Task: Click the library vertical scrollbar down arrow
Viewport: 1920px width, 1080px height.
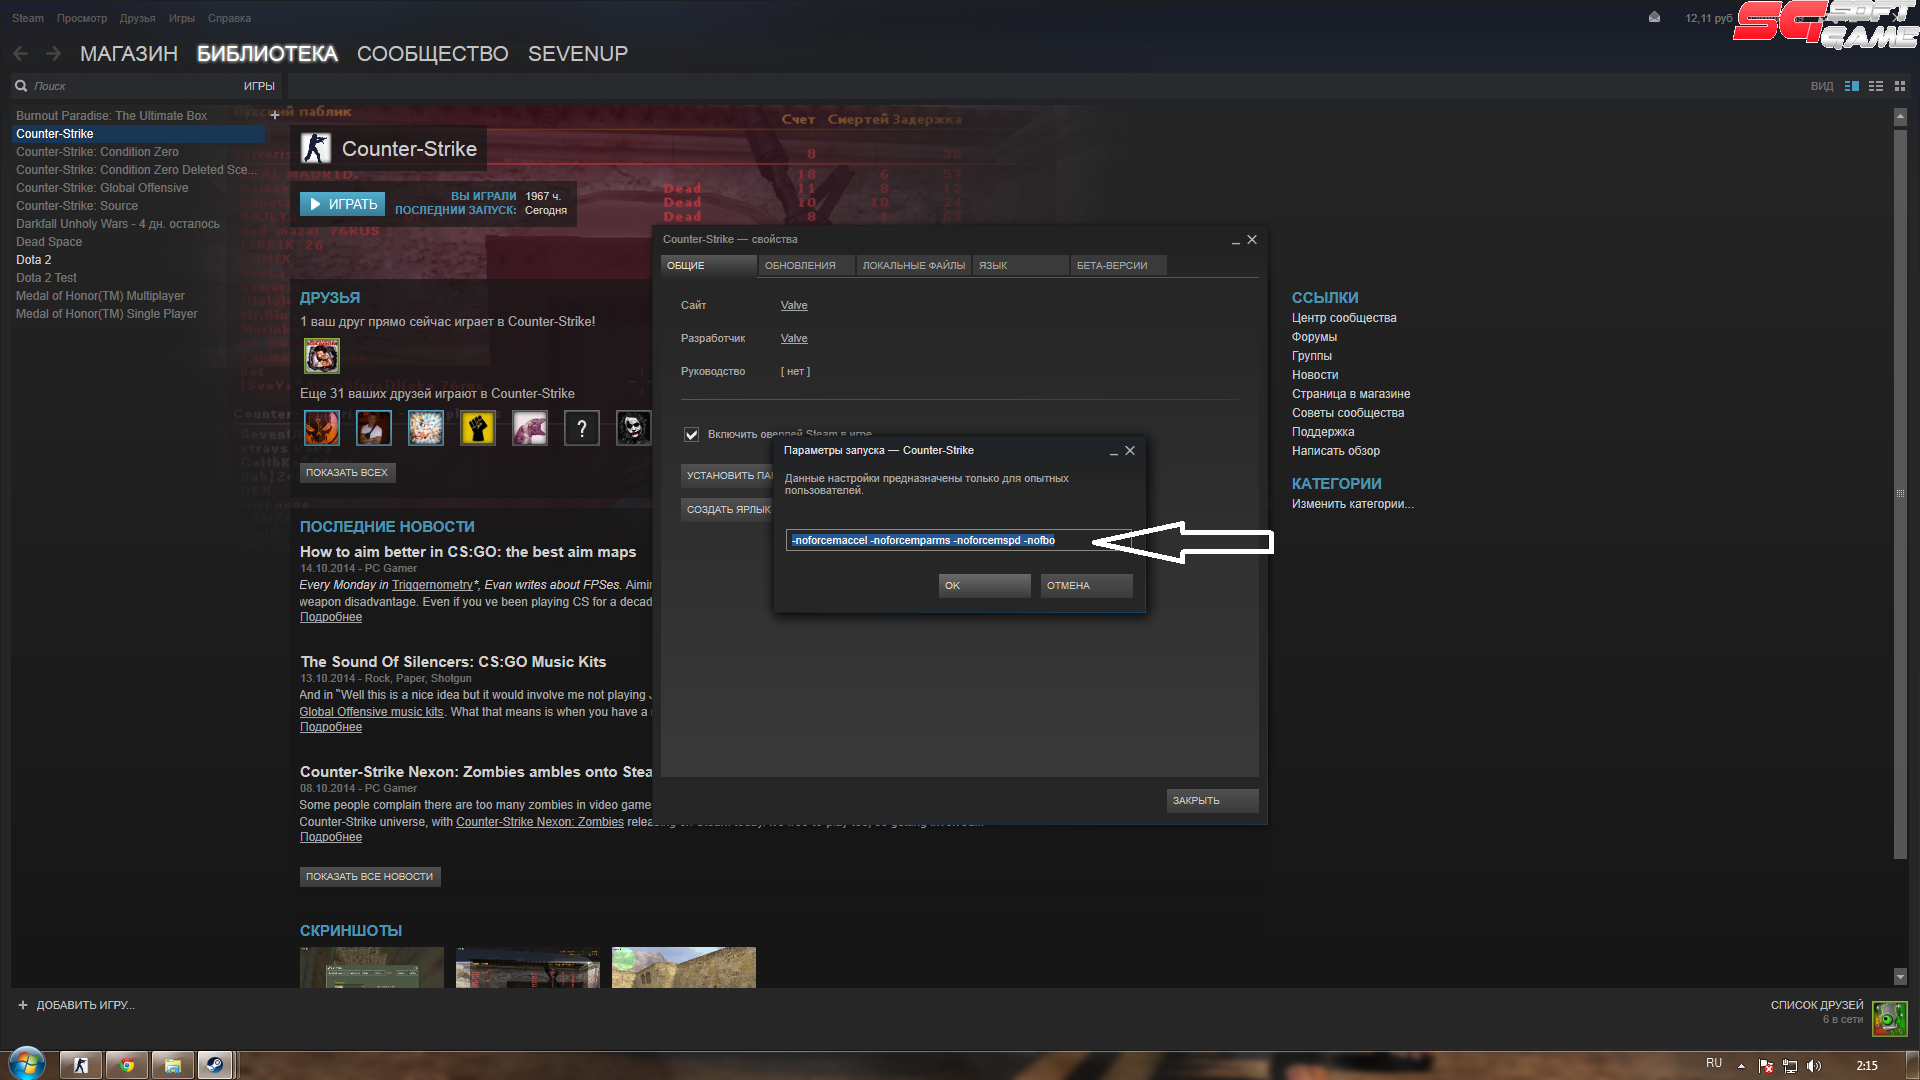Action: pos(1900,976)
